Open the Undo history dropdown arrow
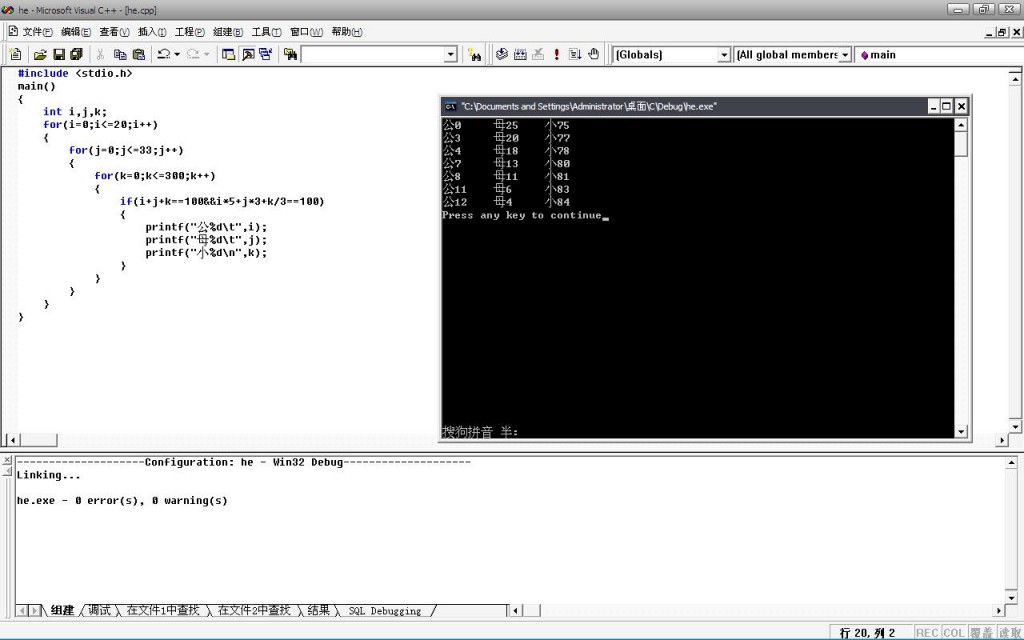1024x640 pixels. (x=177, y=55)
